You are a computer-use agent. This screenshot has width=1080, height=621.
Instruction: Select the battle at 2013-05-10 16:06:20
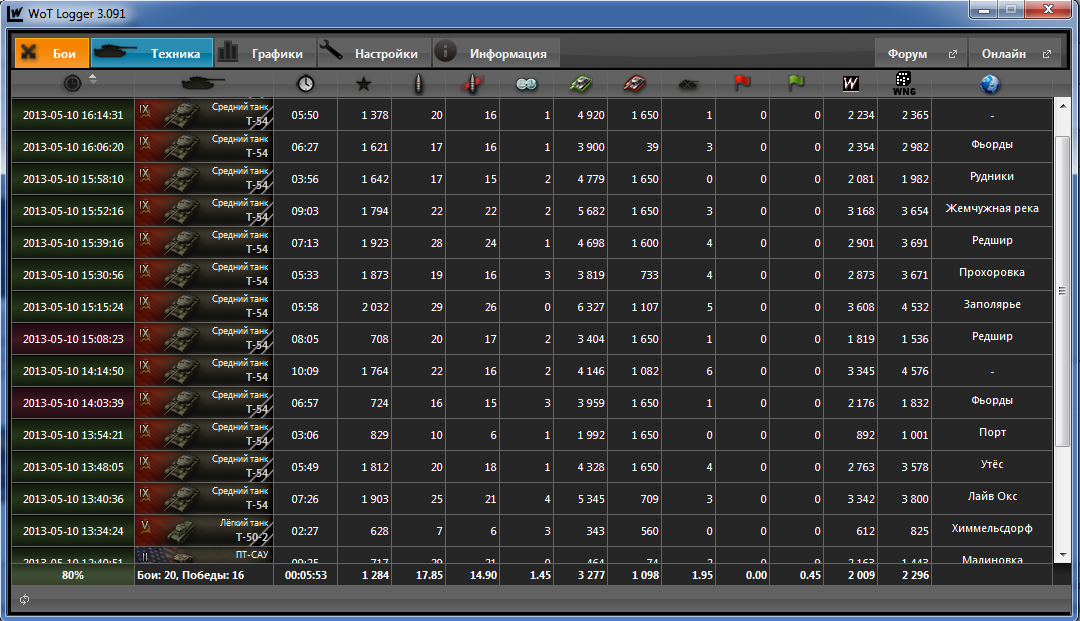coord(532,147)
